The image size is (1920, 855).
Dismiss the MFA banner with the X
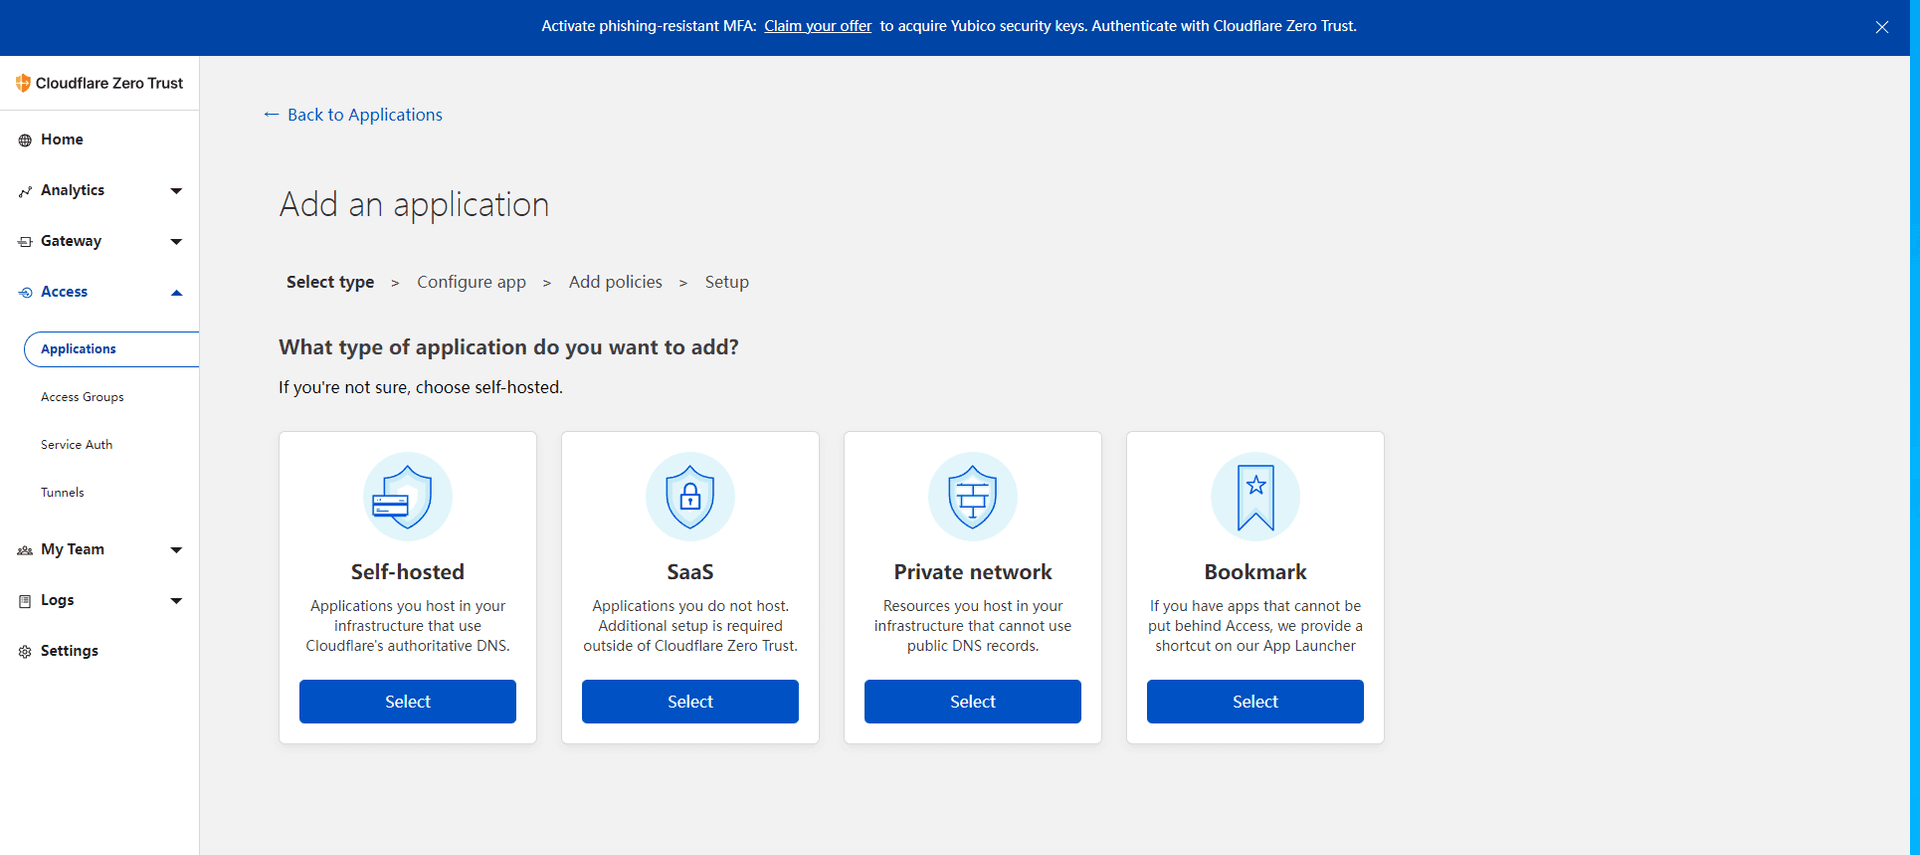(1882, 27)
